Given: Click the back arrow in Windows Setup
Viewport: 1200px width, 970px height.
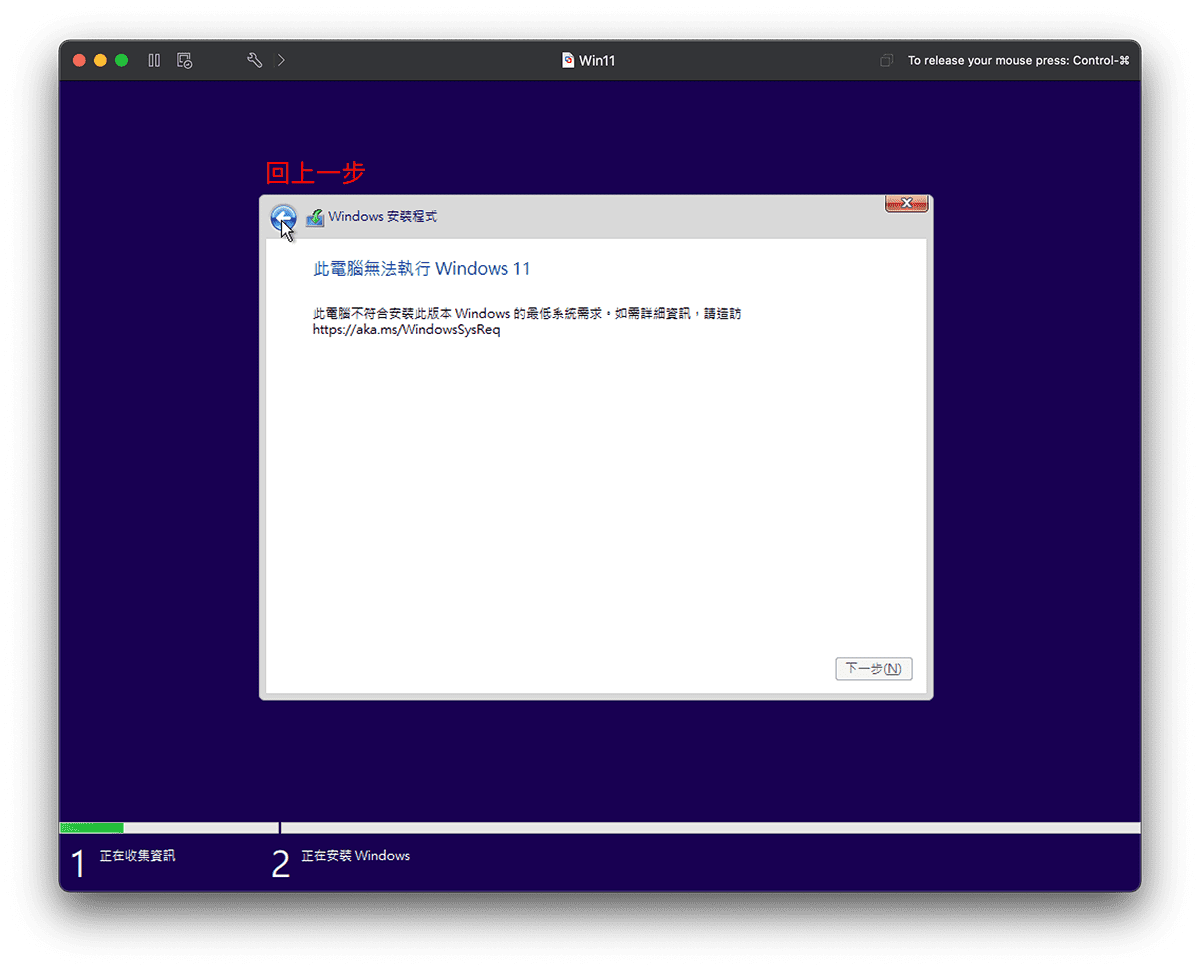Looking at the screenshot, I should coord(283,218).
